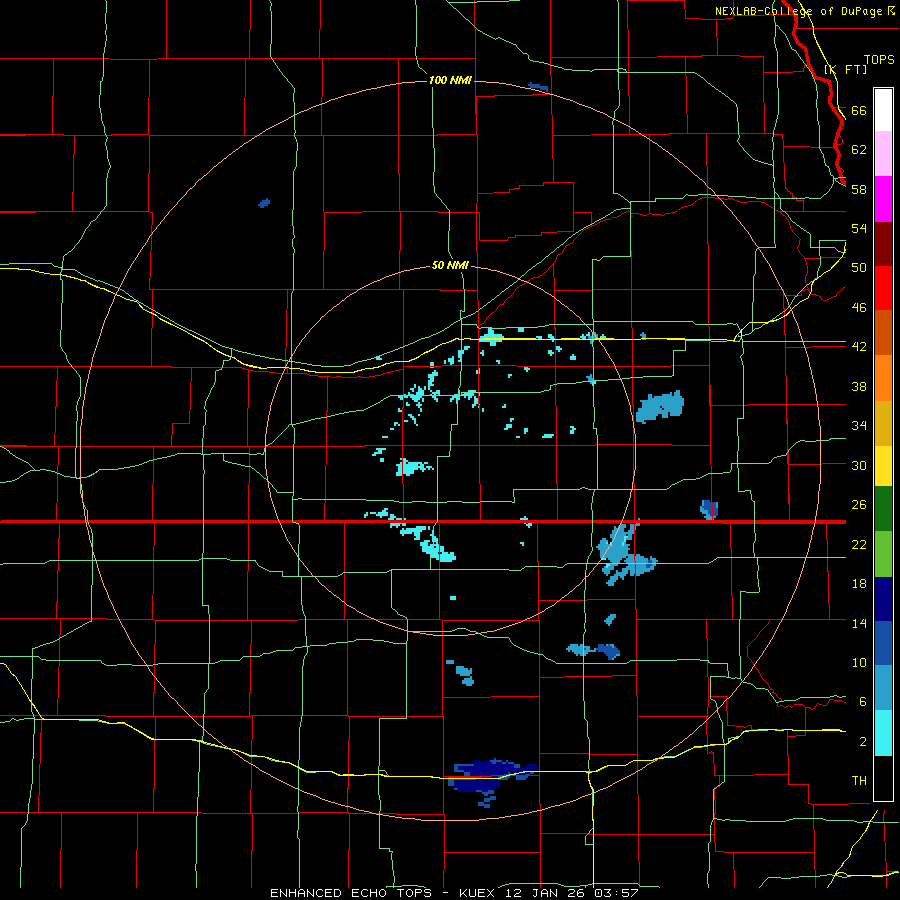Click the "66" legend value
The width and height of the screenshot is (900, 900).
859,111
